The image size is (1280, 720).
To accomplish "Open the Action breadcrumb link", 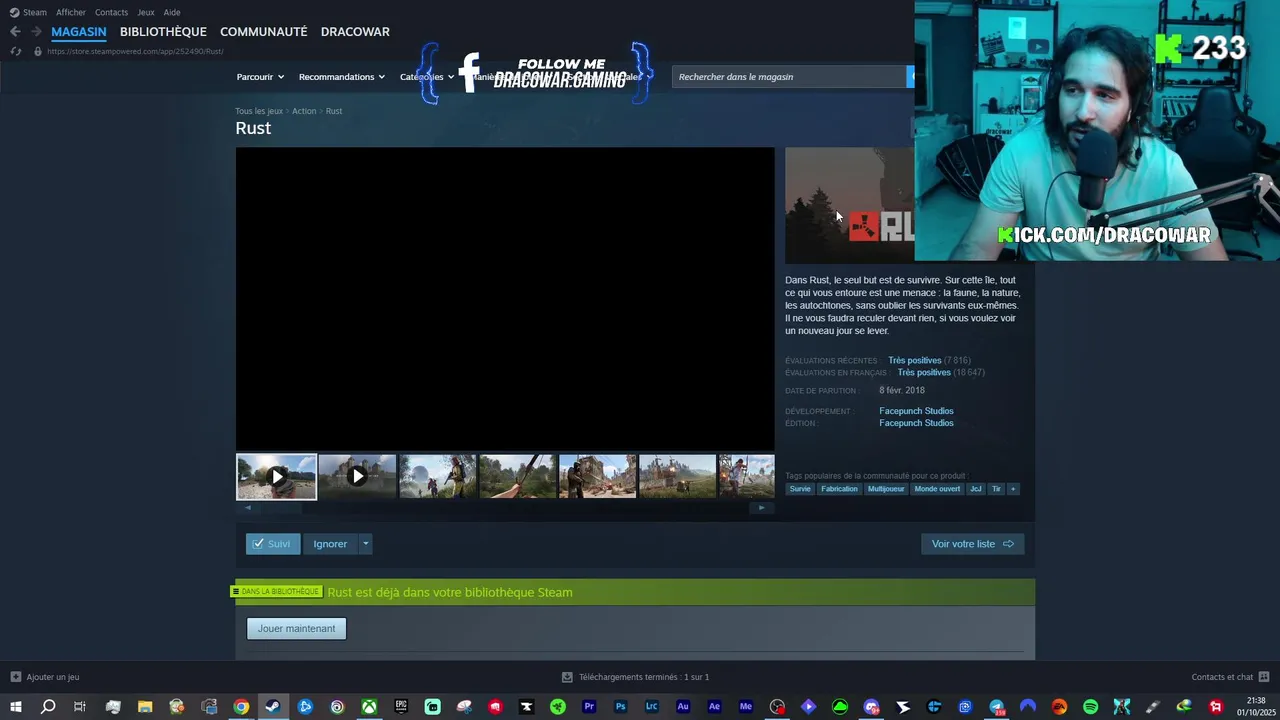I will click(304, 111).
